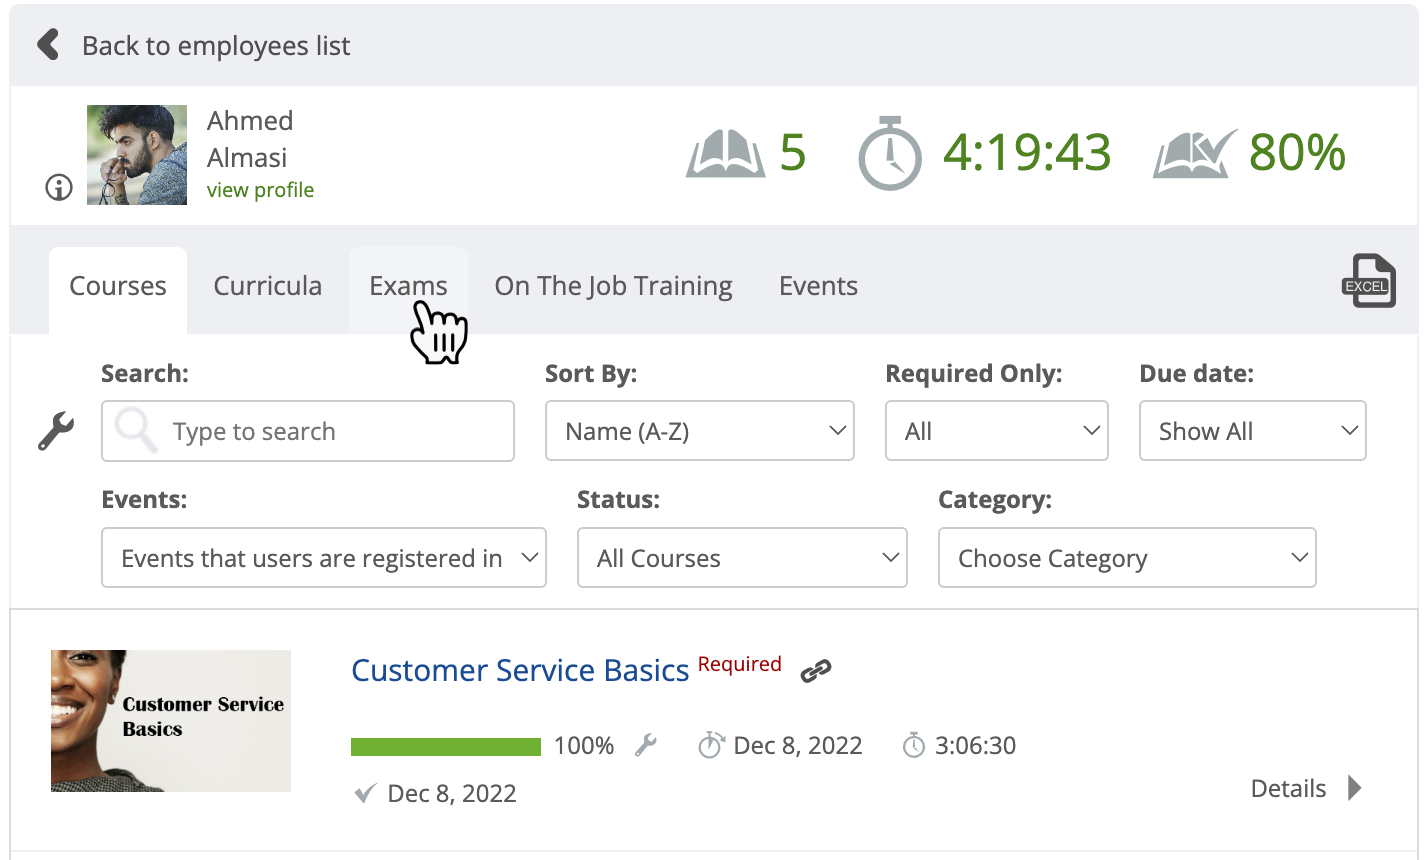Open Ahmed's view profile link
The height and width of the screenshot is (860, 1426).
click(260, 189)
